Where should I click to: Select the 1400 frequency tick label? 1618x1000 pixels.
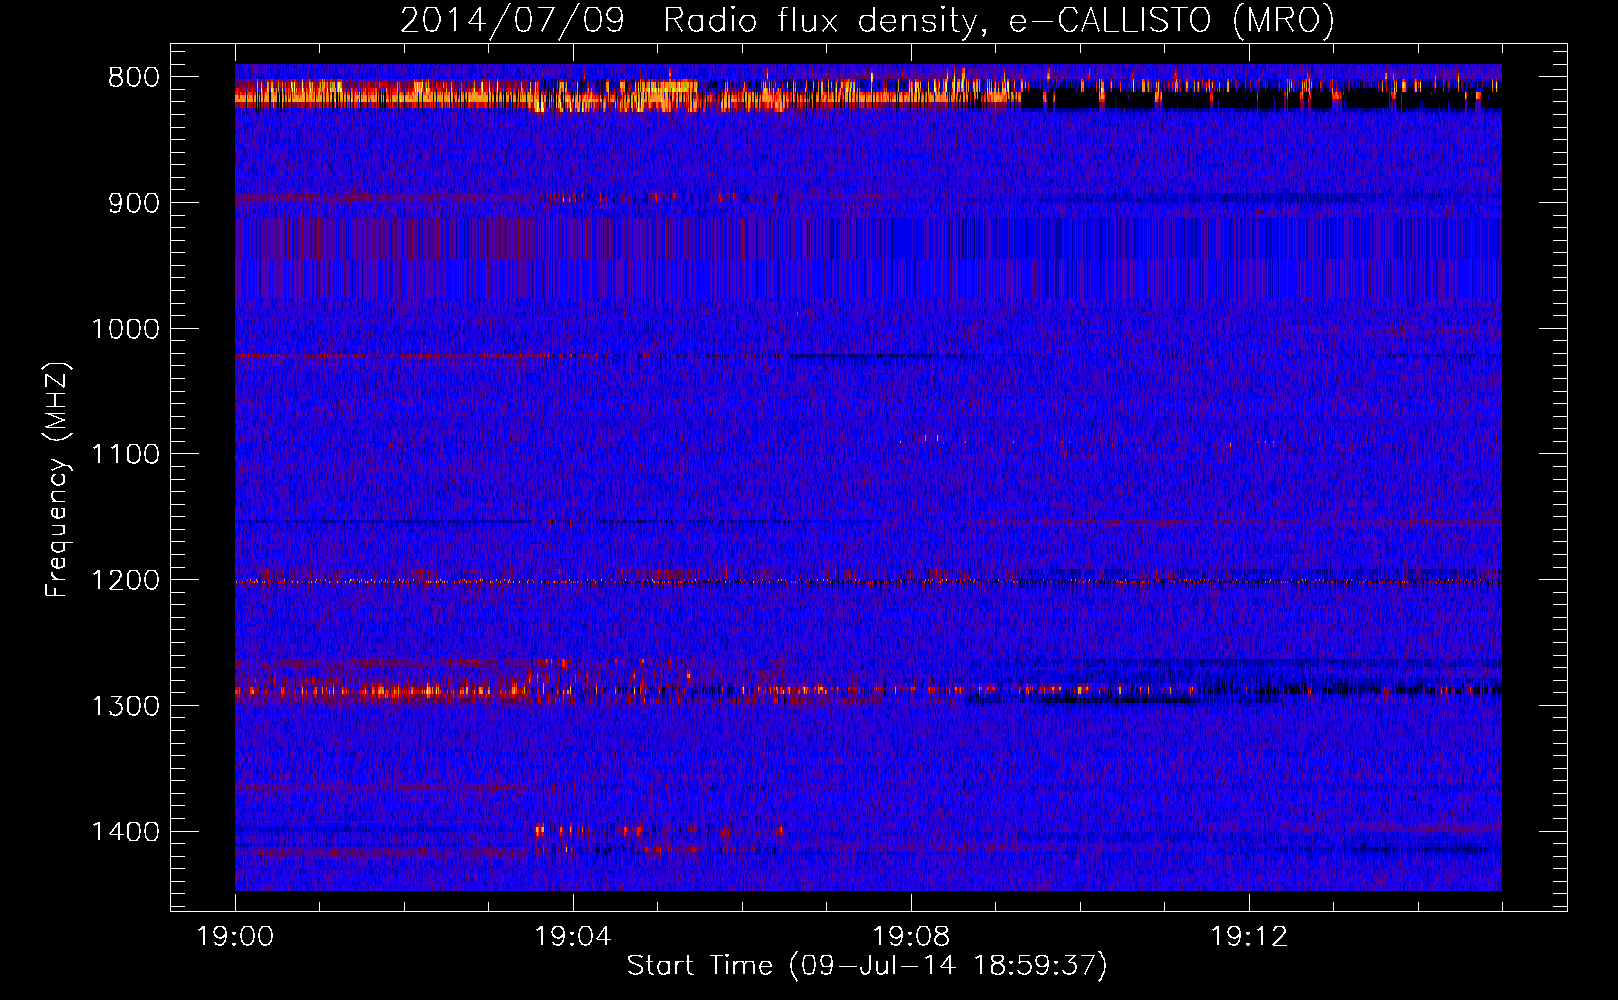(125, 832)
